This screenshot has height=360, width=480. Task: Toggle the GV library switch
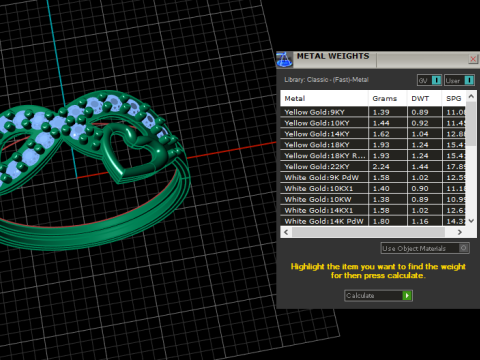pos(429,80)
